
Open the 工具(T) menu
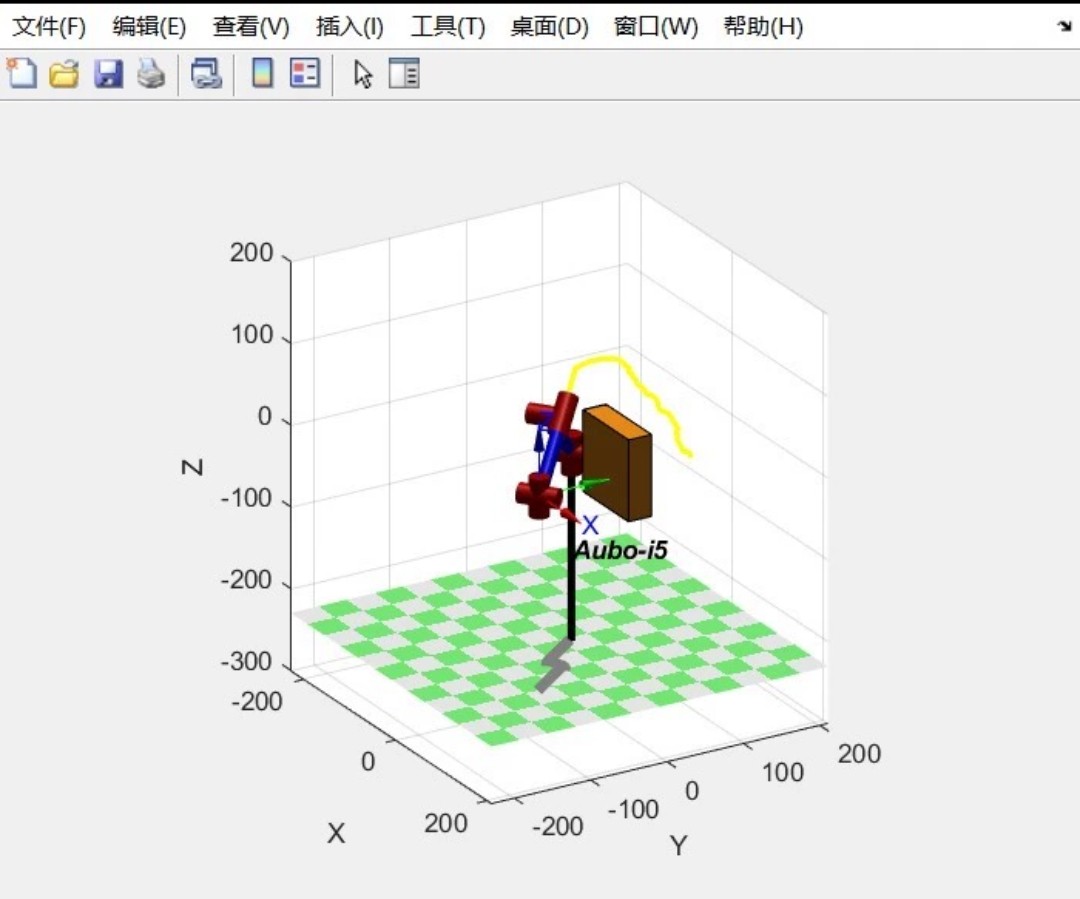(448, 27)
